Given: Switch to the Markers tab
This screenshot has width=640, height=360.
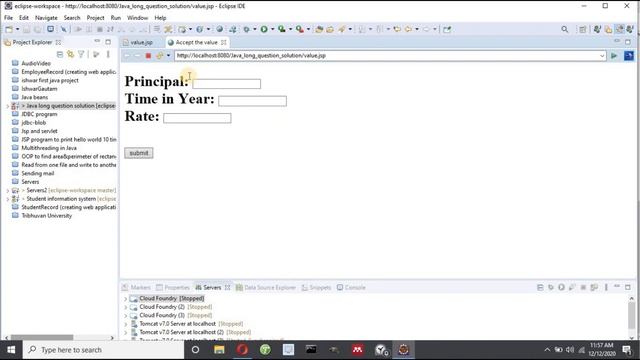Looking at the screenshot, I should click(136, 287).
